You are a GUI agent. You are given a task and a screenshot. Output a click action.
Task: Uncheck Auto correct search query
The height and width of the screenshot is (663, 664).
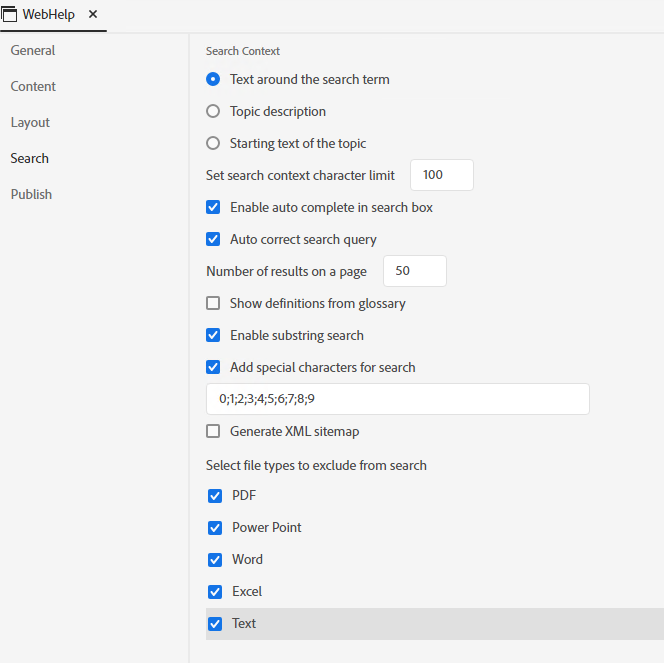(213, 240)
